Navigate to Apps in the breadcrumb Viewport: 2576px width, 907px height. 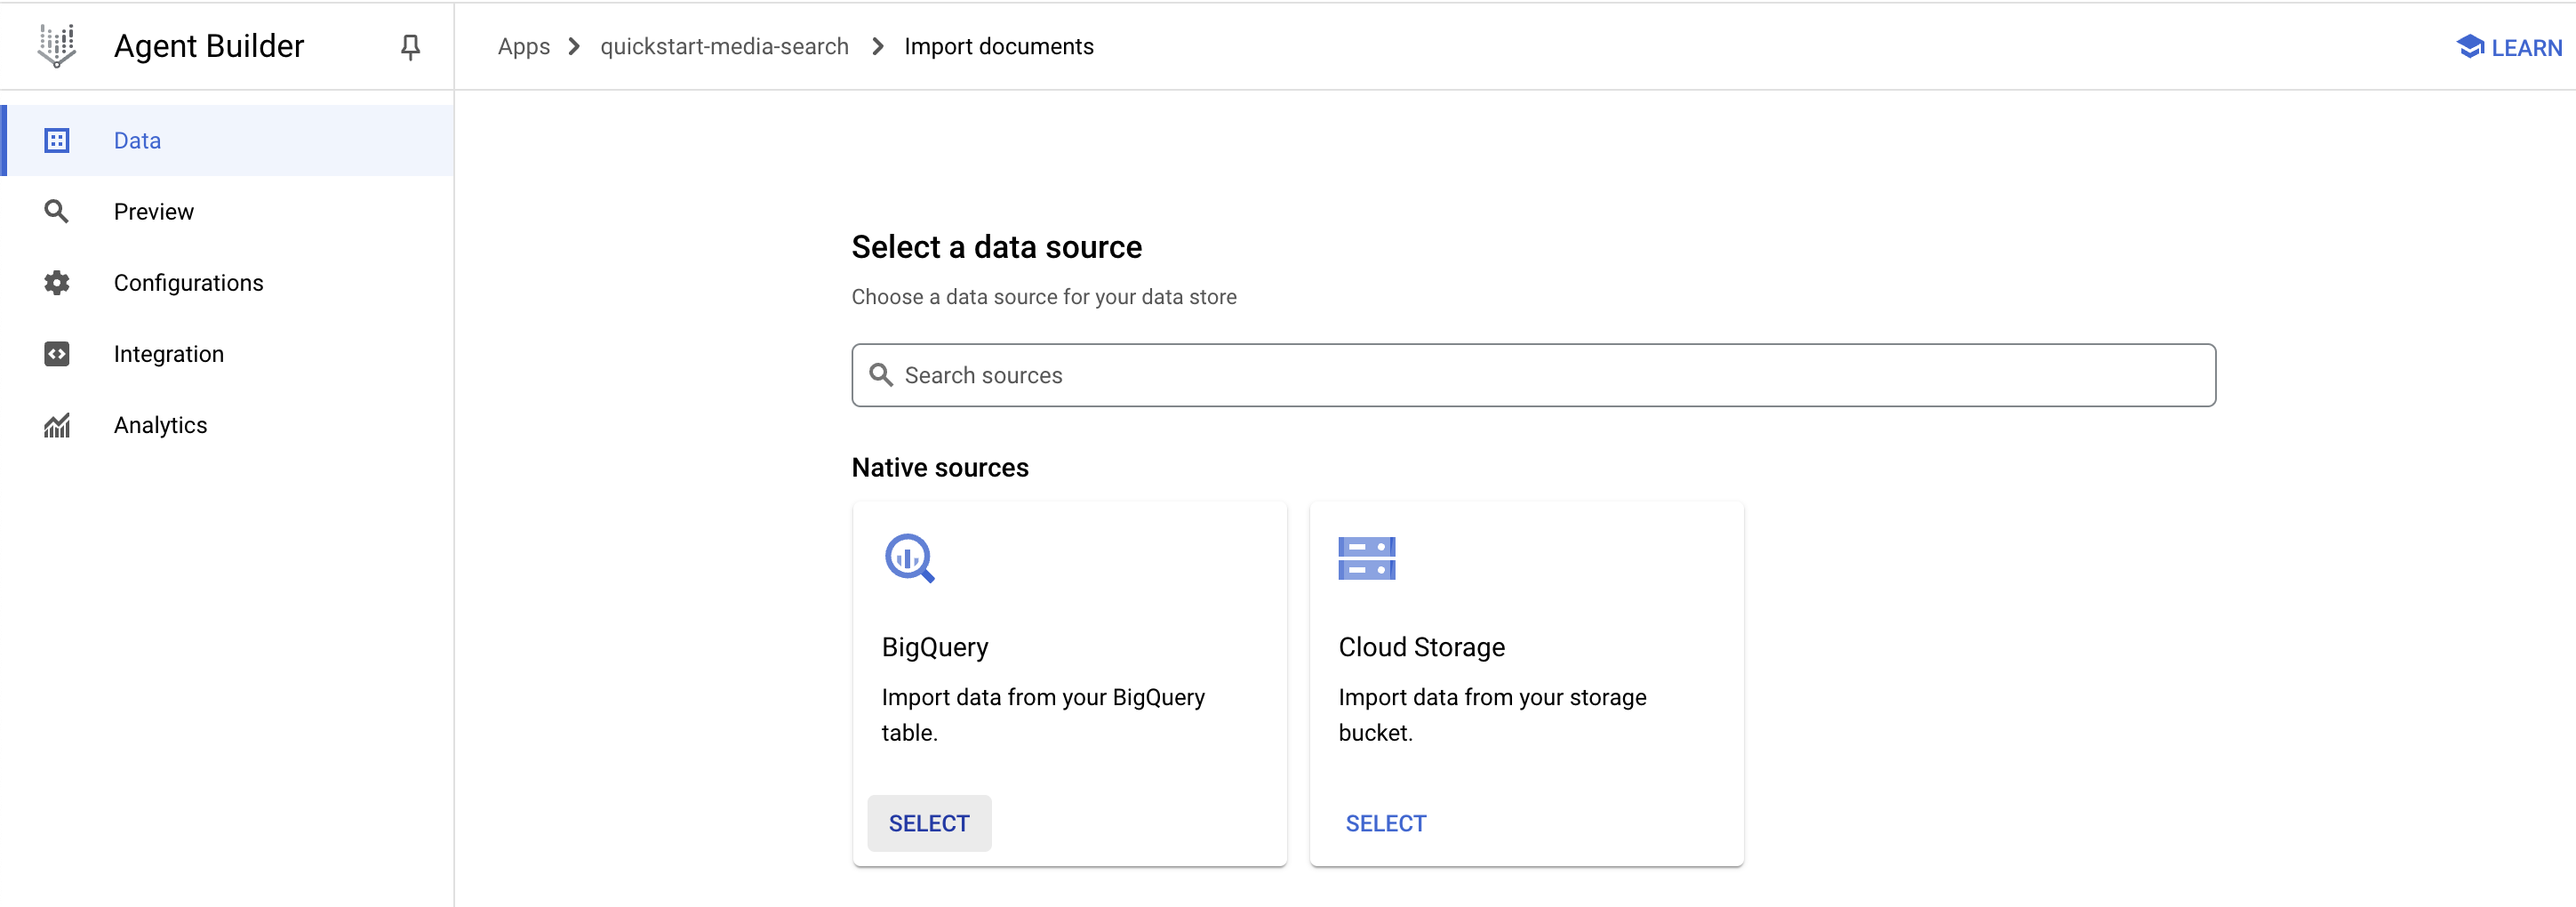pos(523,47)
